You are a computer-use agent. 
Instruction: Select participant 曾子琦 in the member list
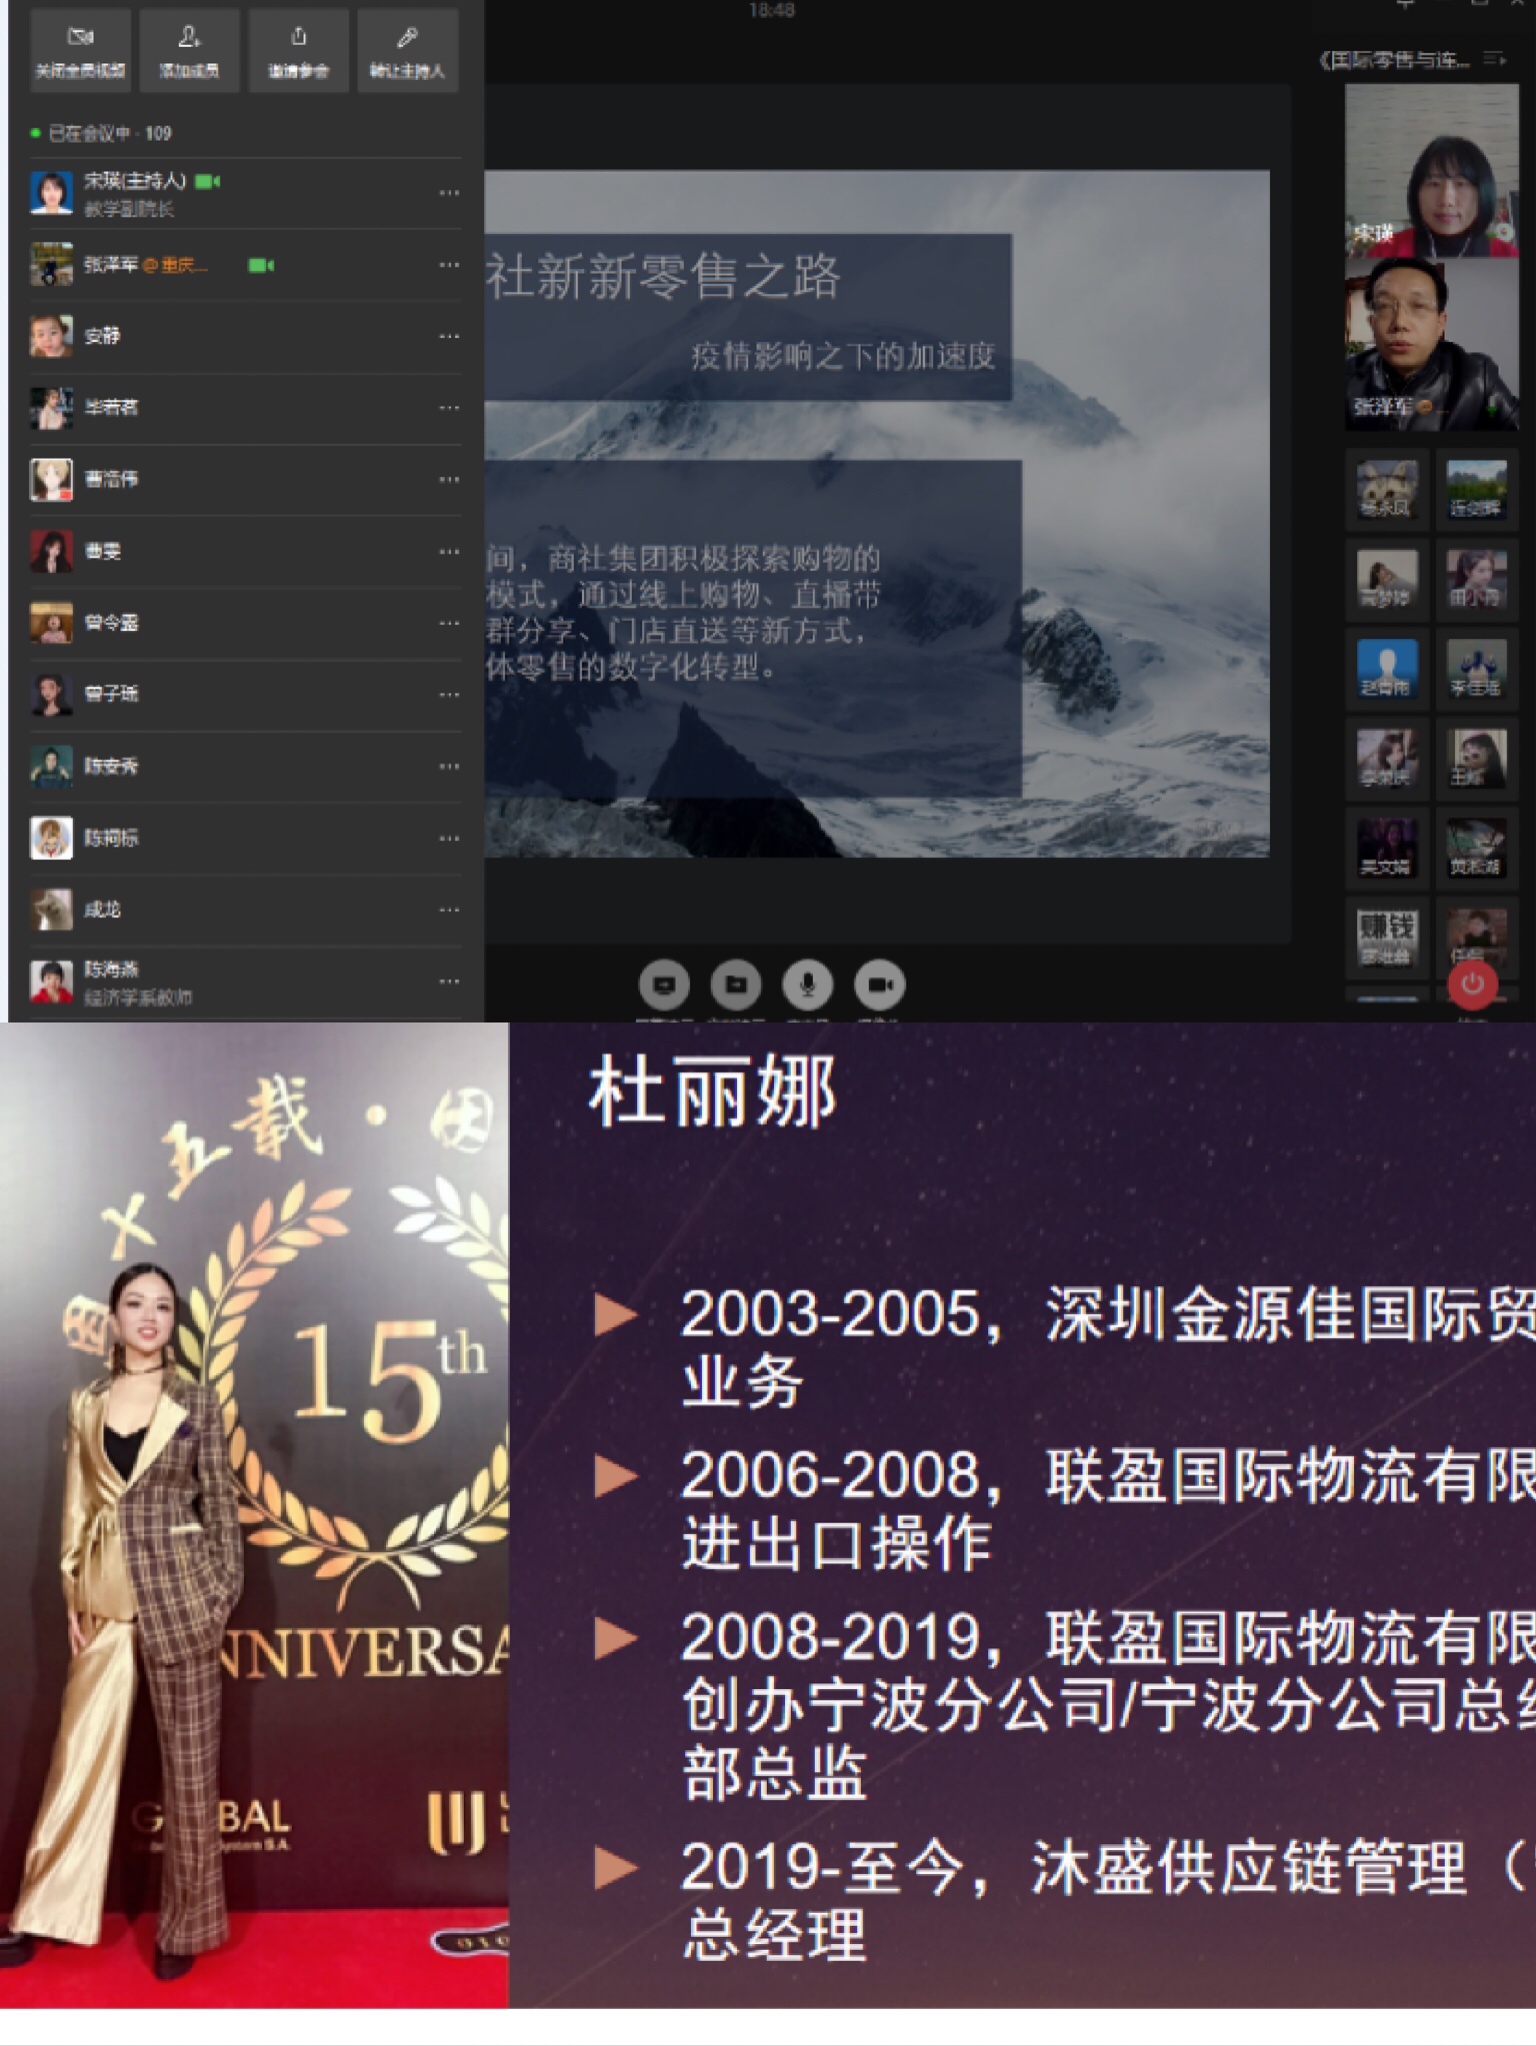tap(110, 694)
